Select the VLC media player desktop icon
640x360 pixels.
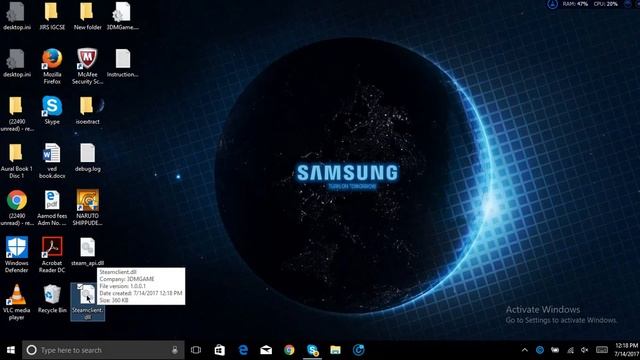(17, 302)
